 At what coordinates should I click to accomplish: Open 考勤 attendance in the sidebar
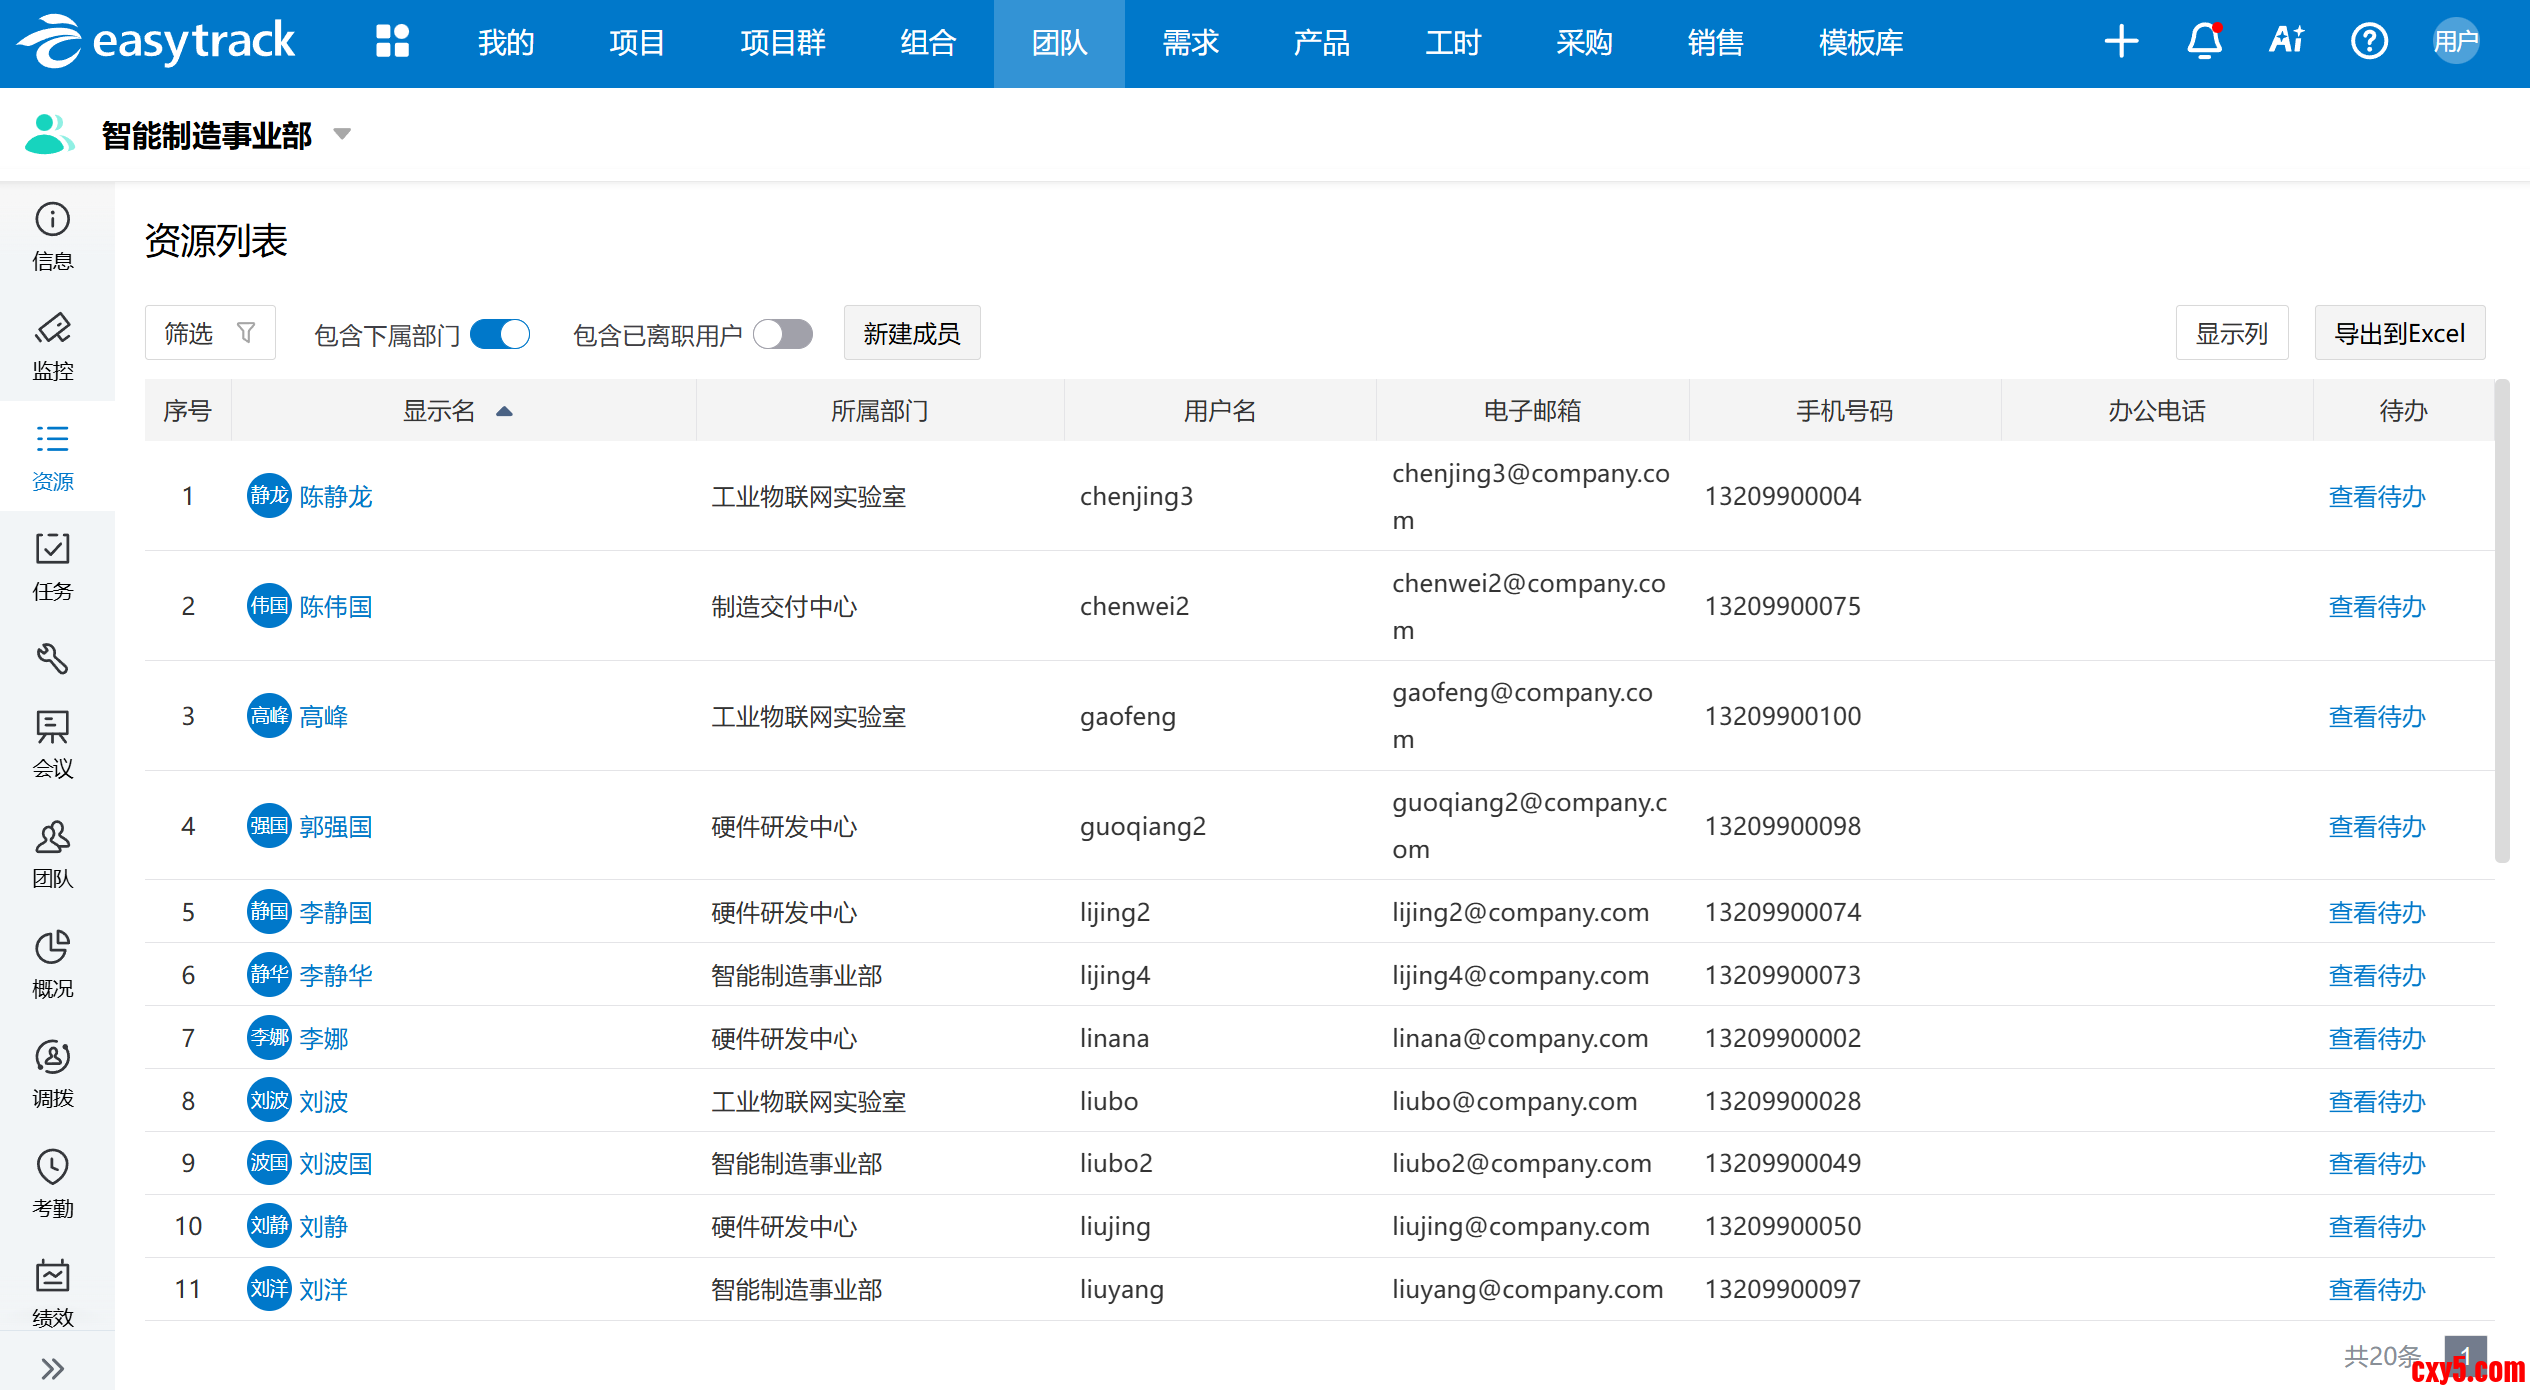[x=53, y=1184]
